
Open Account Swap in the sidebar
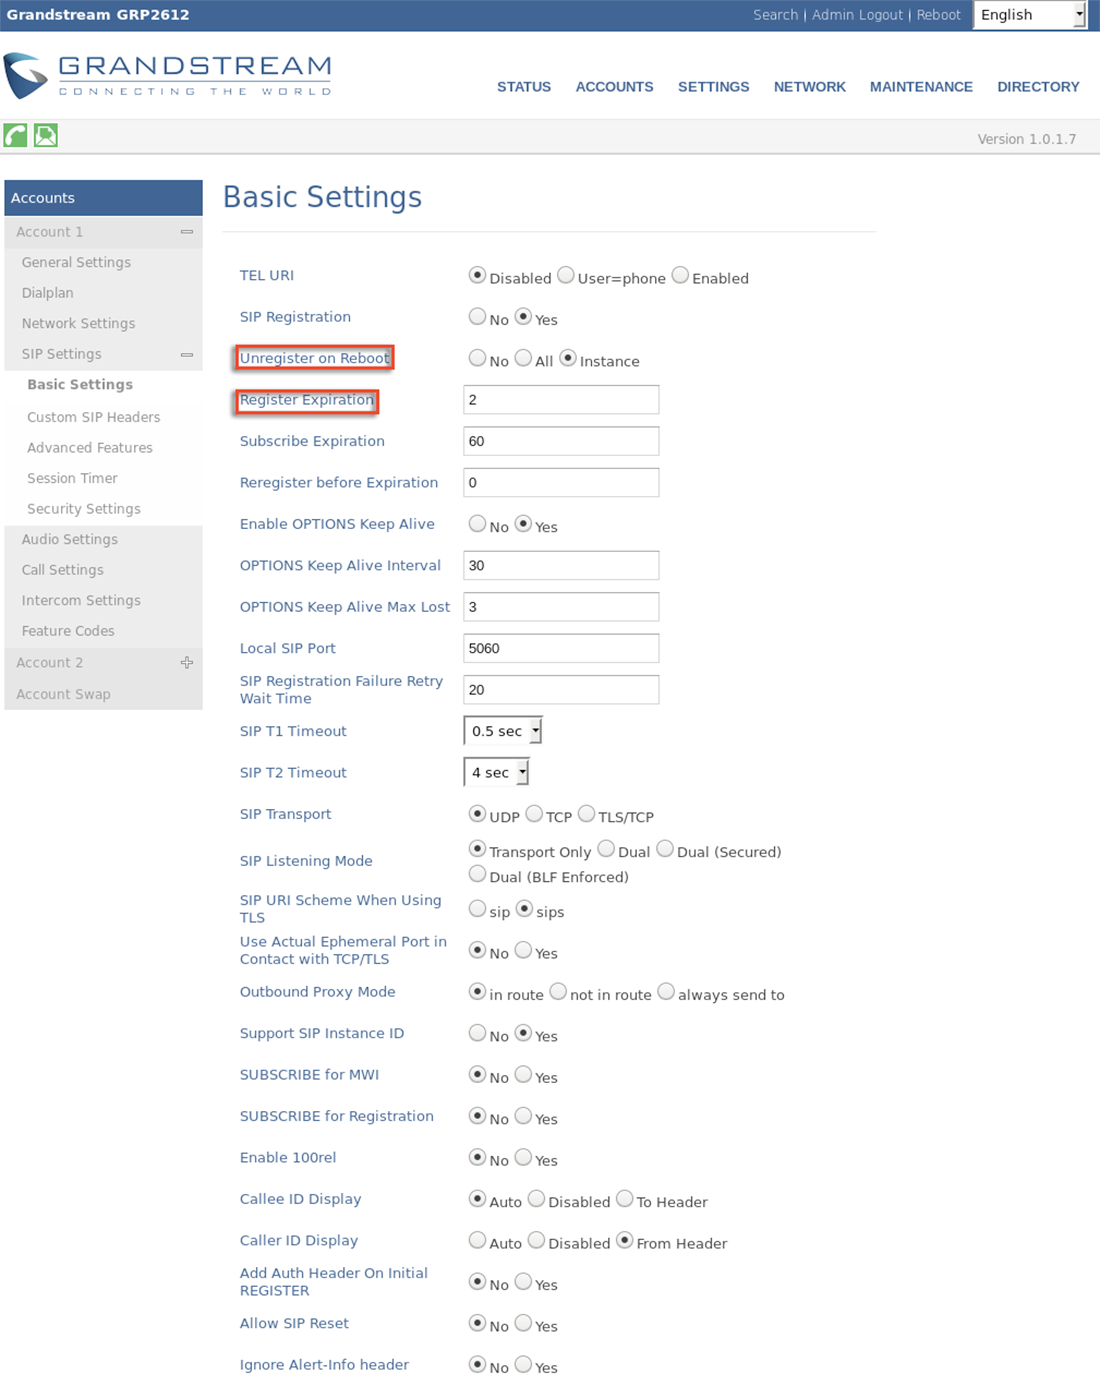pos(63,694)
